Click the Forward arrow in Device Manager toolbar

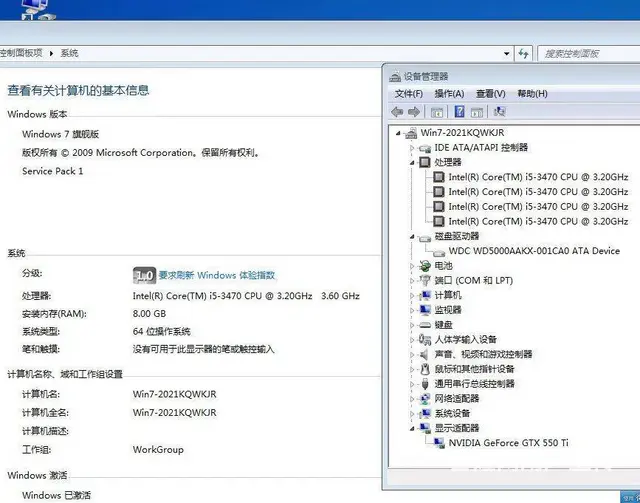click(x=414, y=112)
